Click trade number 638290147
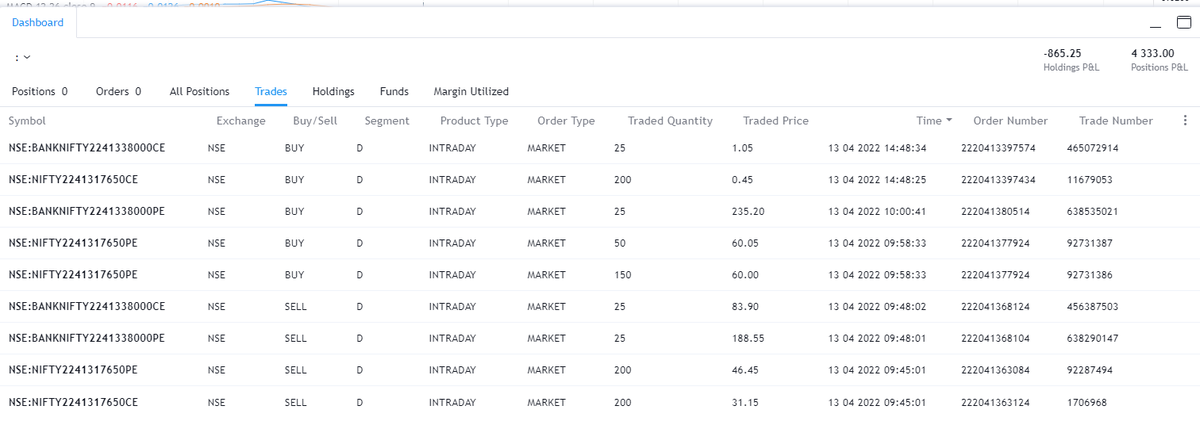 click(x=1093, y=338)
